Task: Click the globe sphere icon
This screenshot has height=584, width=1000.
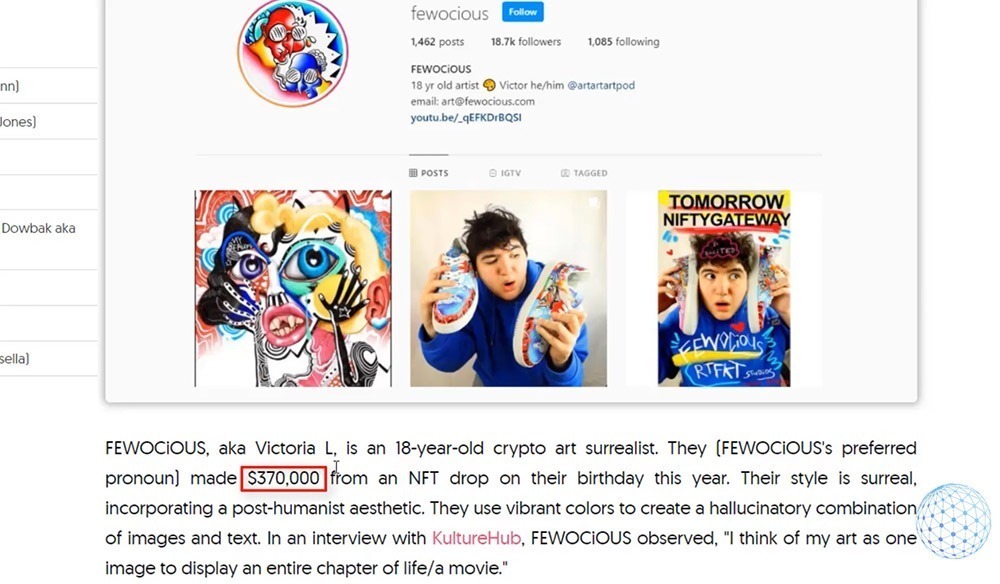Action: point(953,522)
